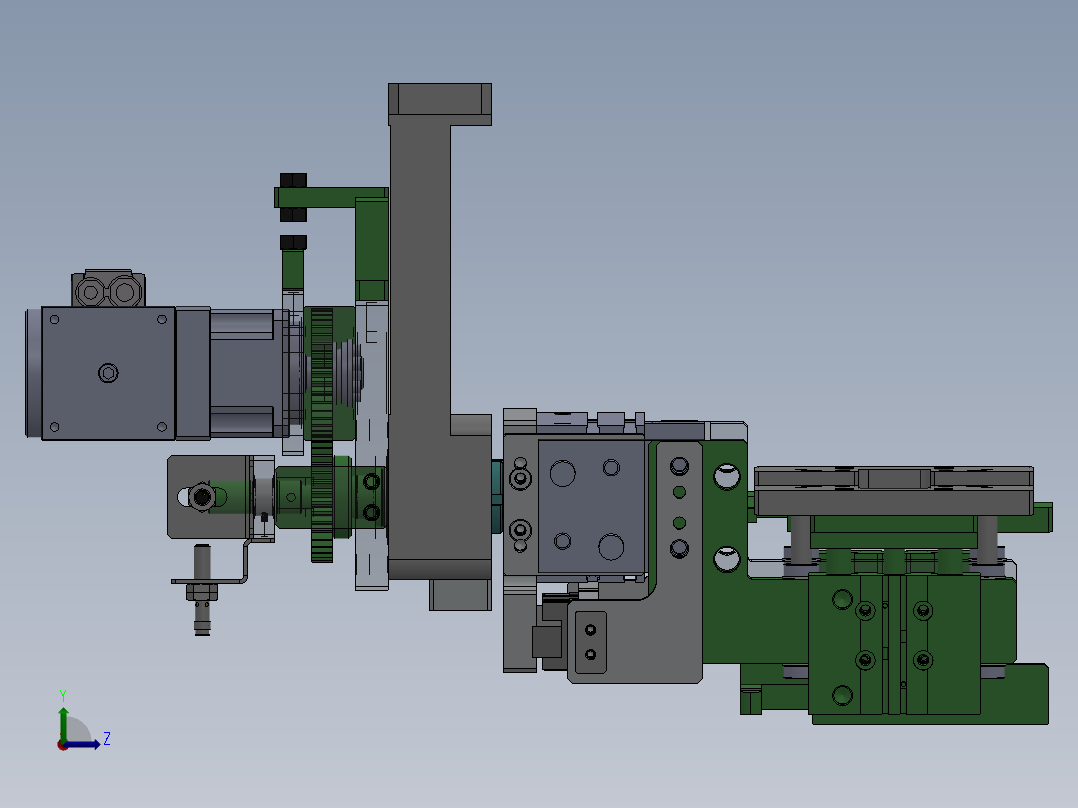This screenshot has height=808, width=1078.
Task: Click the topmost black bolt head
Action: [292, 181]
